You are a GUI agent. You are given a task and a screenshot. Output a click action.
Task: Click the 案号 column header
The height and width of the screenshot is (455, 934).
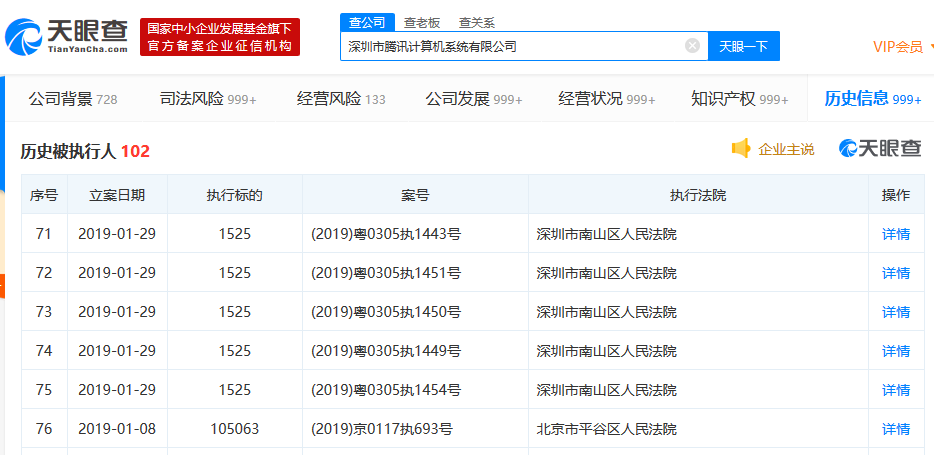(415, 195)
